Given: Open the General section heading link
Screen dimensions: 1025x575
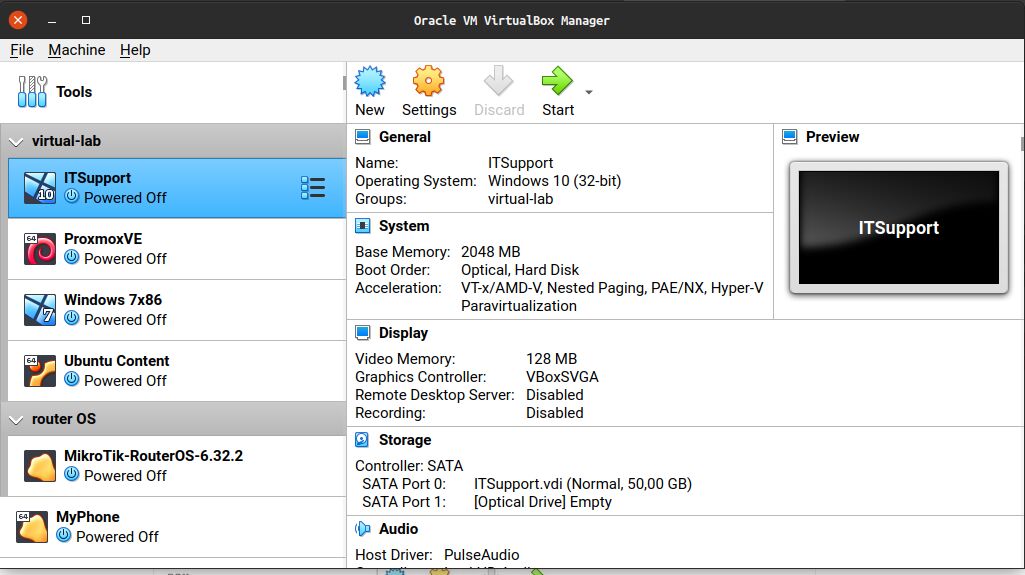Looking at the screenshot, I should (405, 137).
